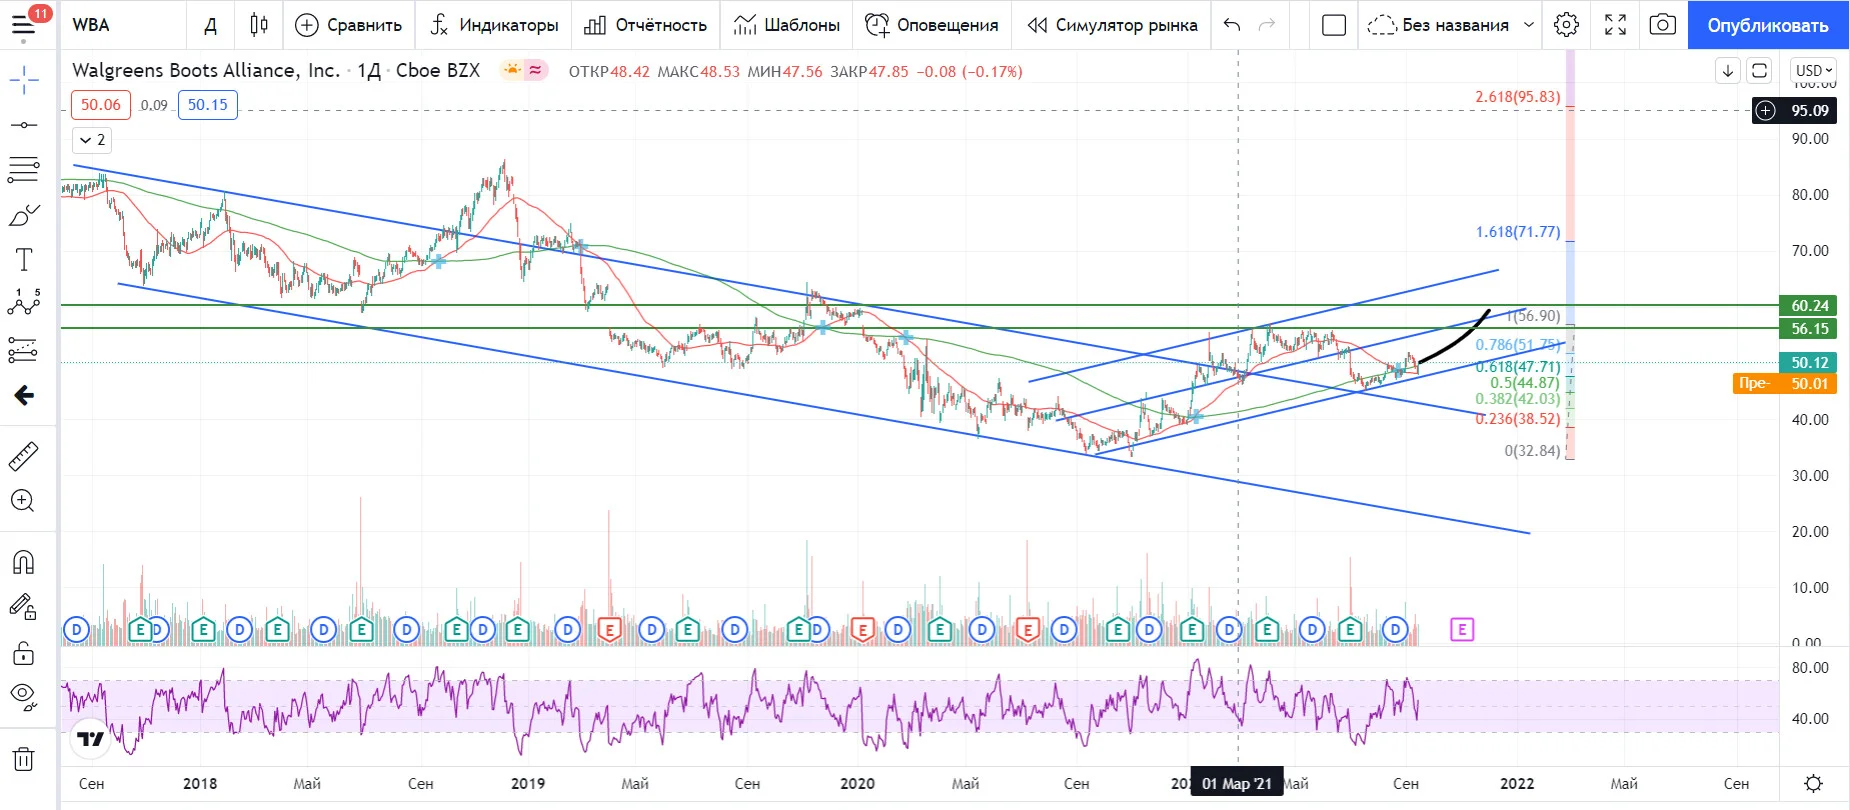The height and width of the screenshot is (810, 1850).
Task: Click the Walgreens Boots Alliance title
Action: (x=206, y=71)
